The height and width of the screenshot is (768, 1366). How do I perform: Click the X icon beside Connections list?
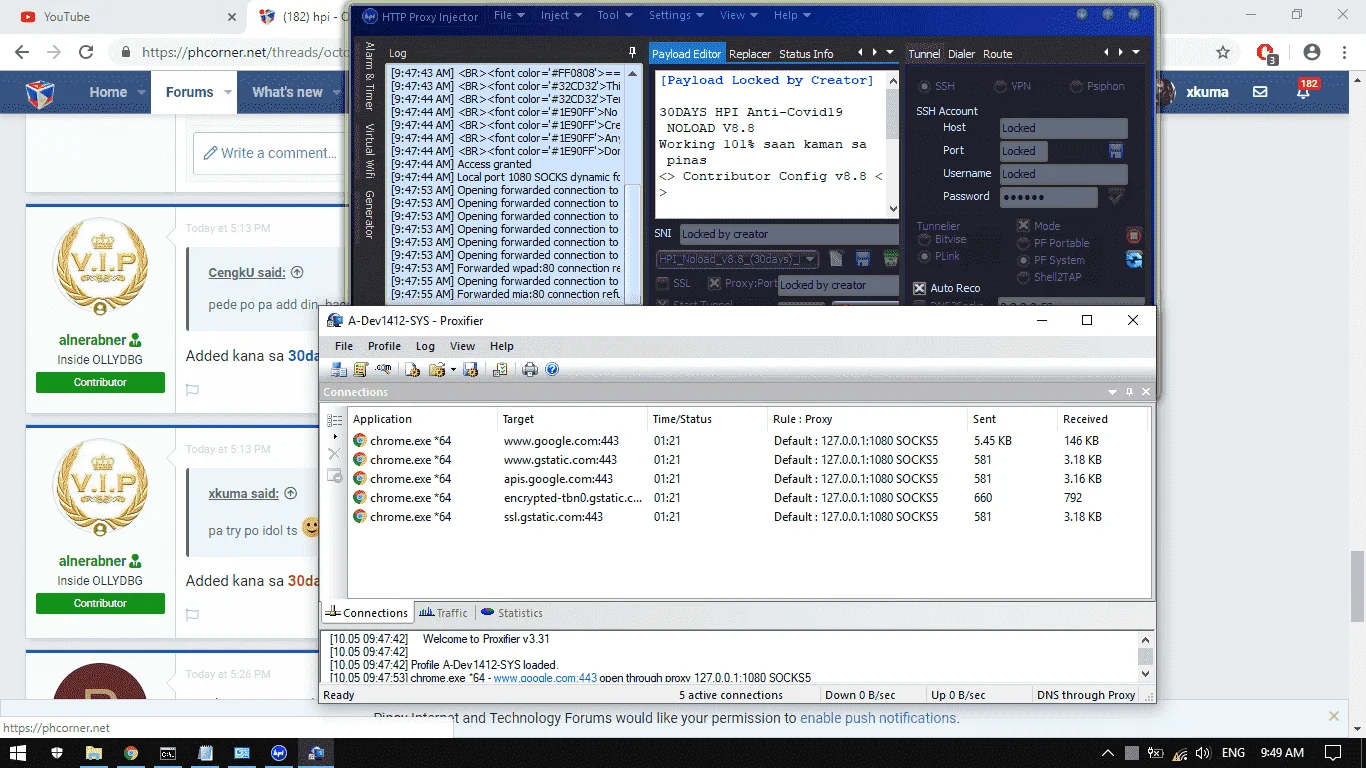coord(335,454)
